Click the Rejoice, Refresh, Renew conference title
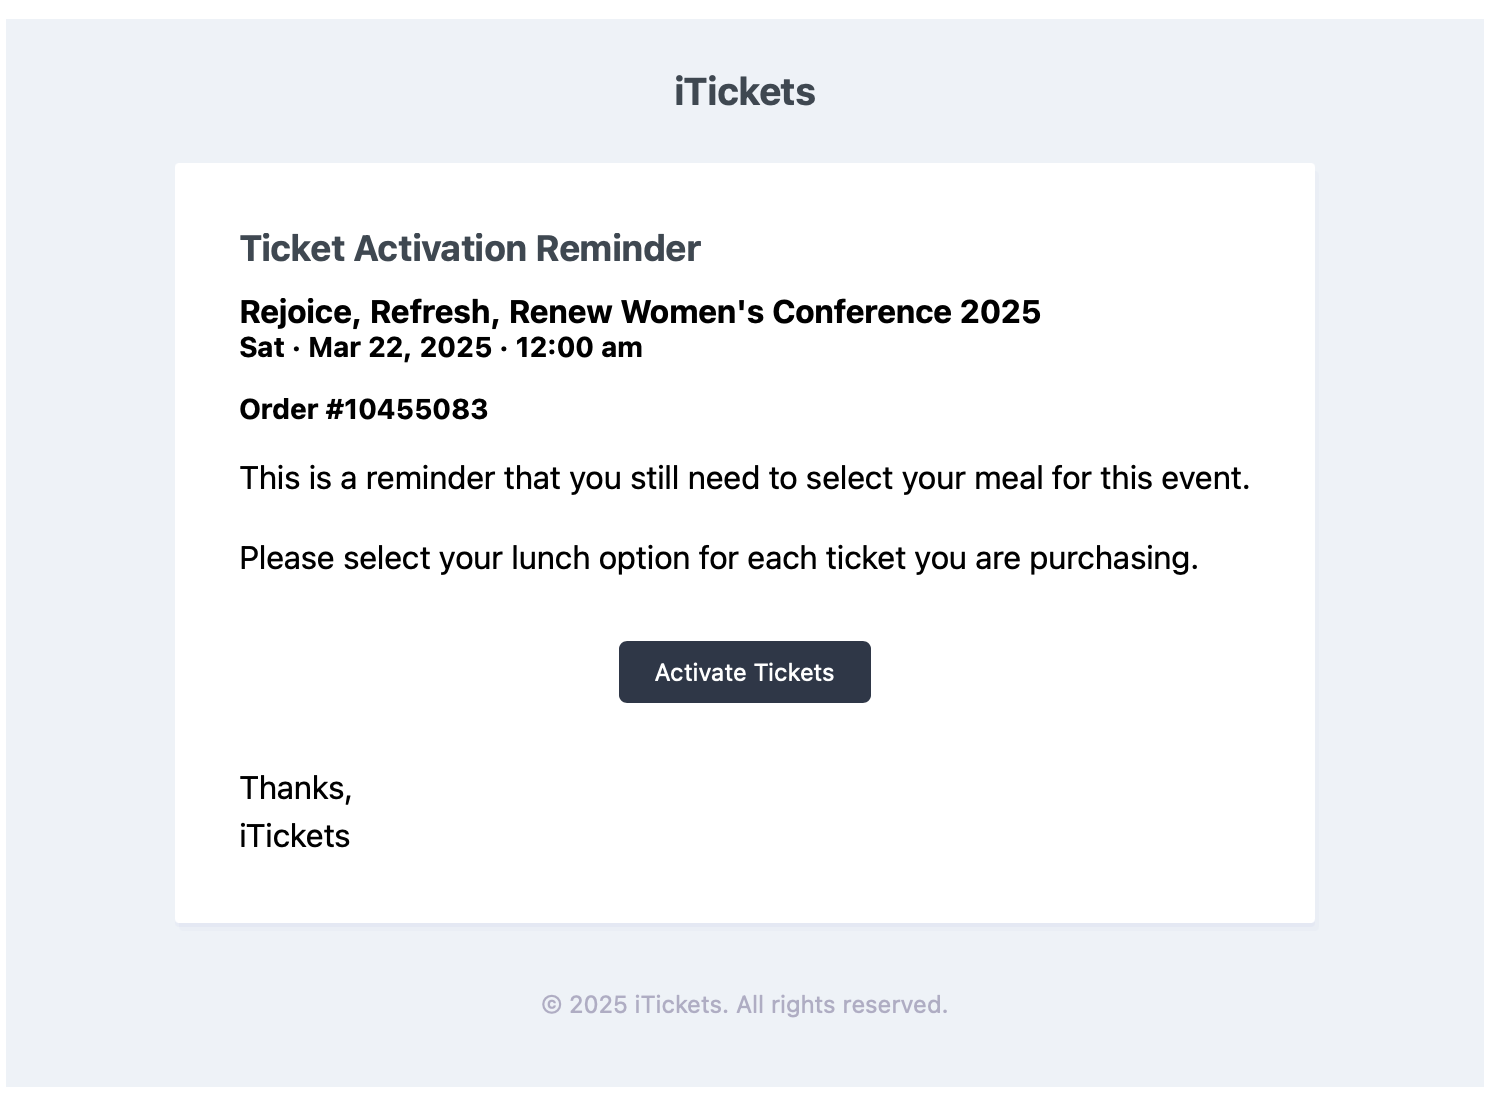1512x1104 pixels. (640, 312)
